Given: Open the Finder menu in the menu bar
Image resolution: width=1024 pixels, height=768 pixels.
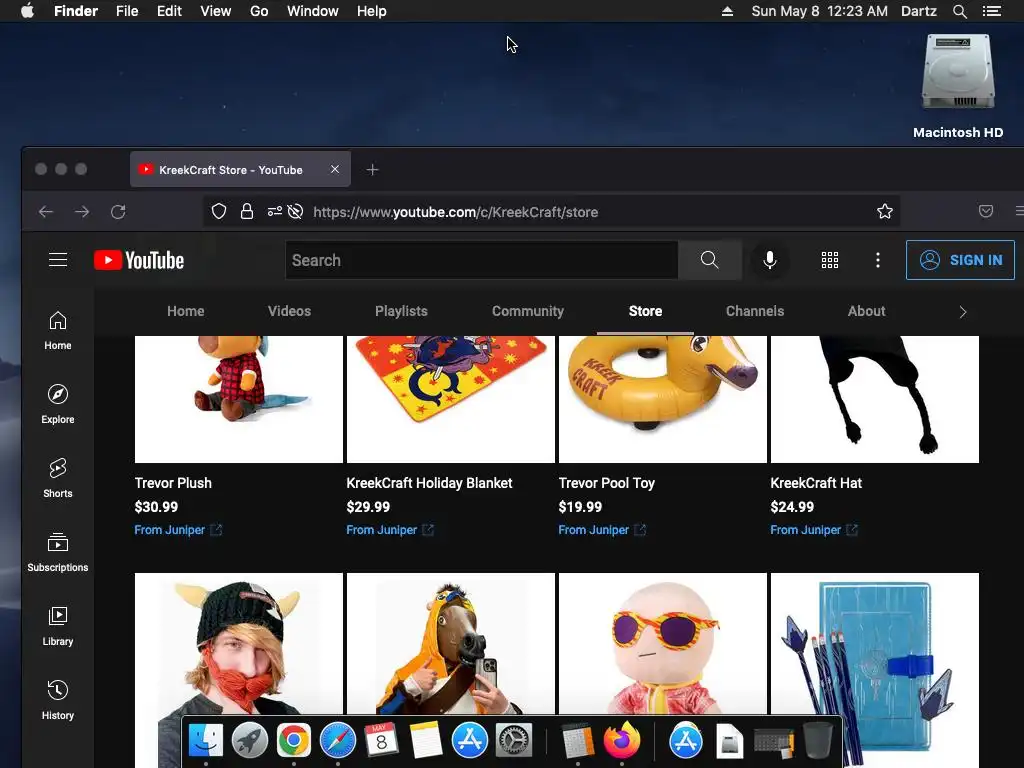Looking at the screenshot, I should (x=76, y=11).
